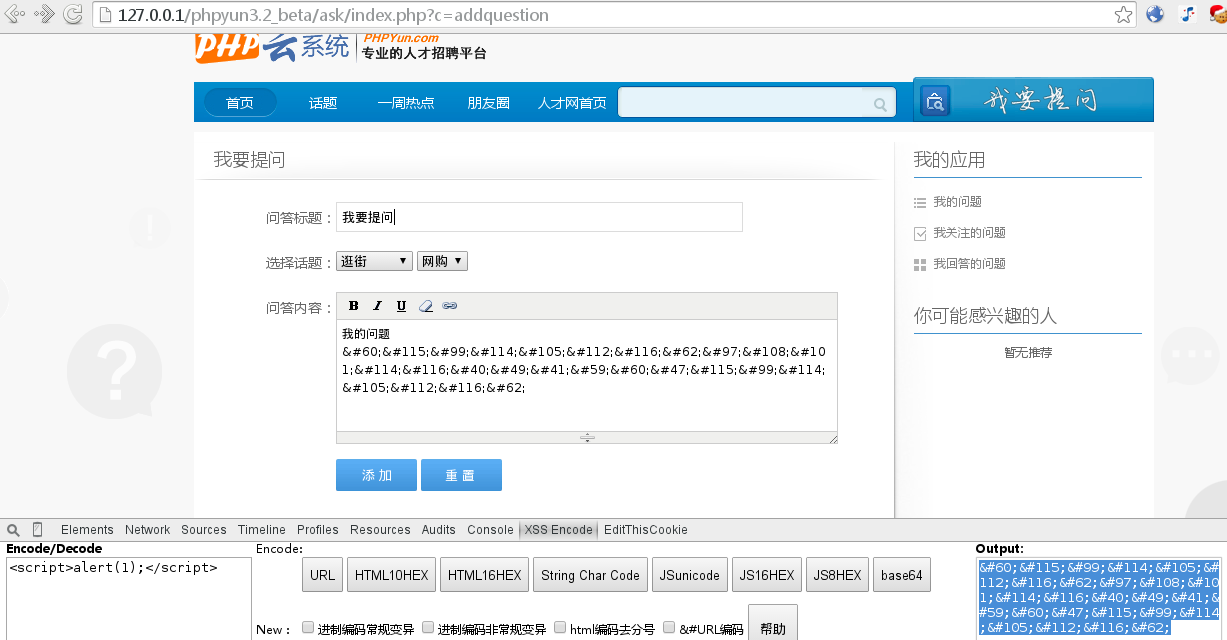Check the 进制编码非常规变异 option
1227x640 pixels.
[x=428, y=628]
